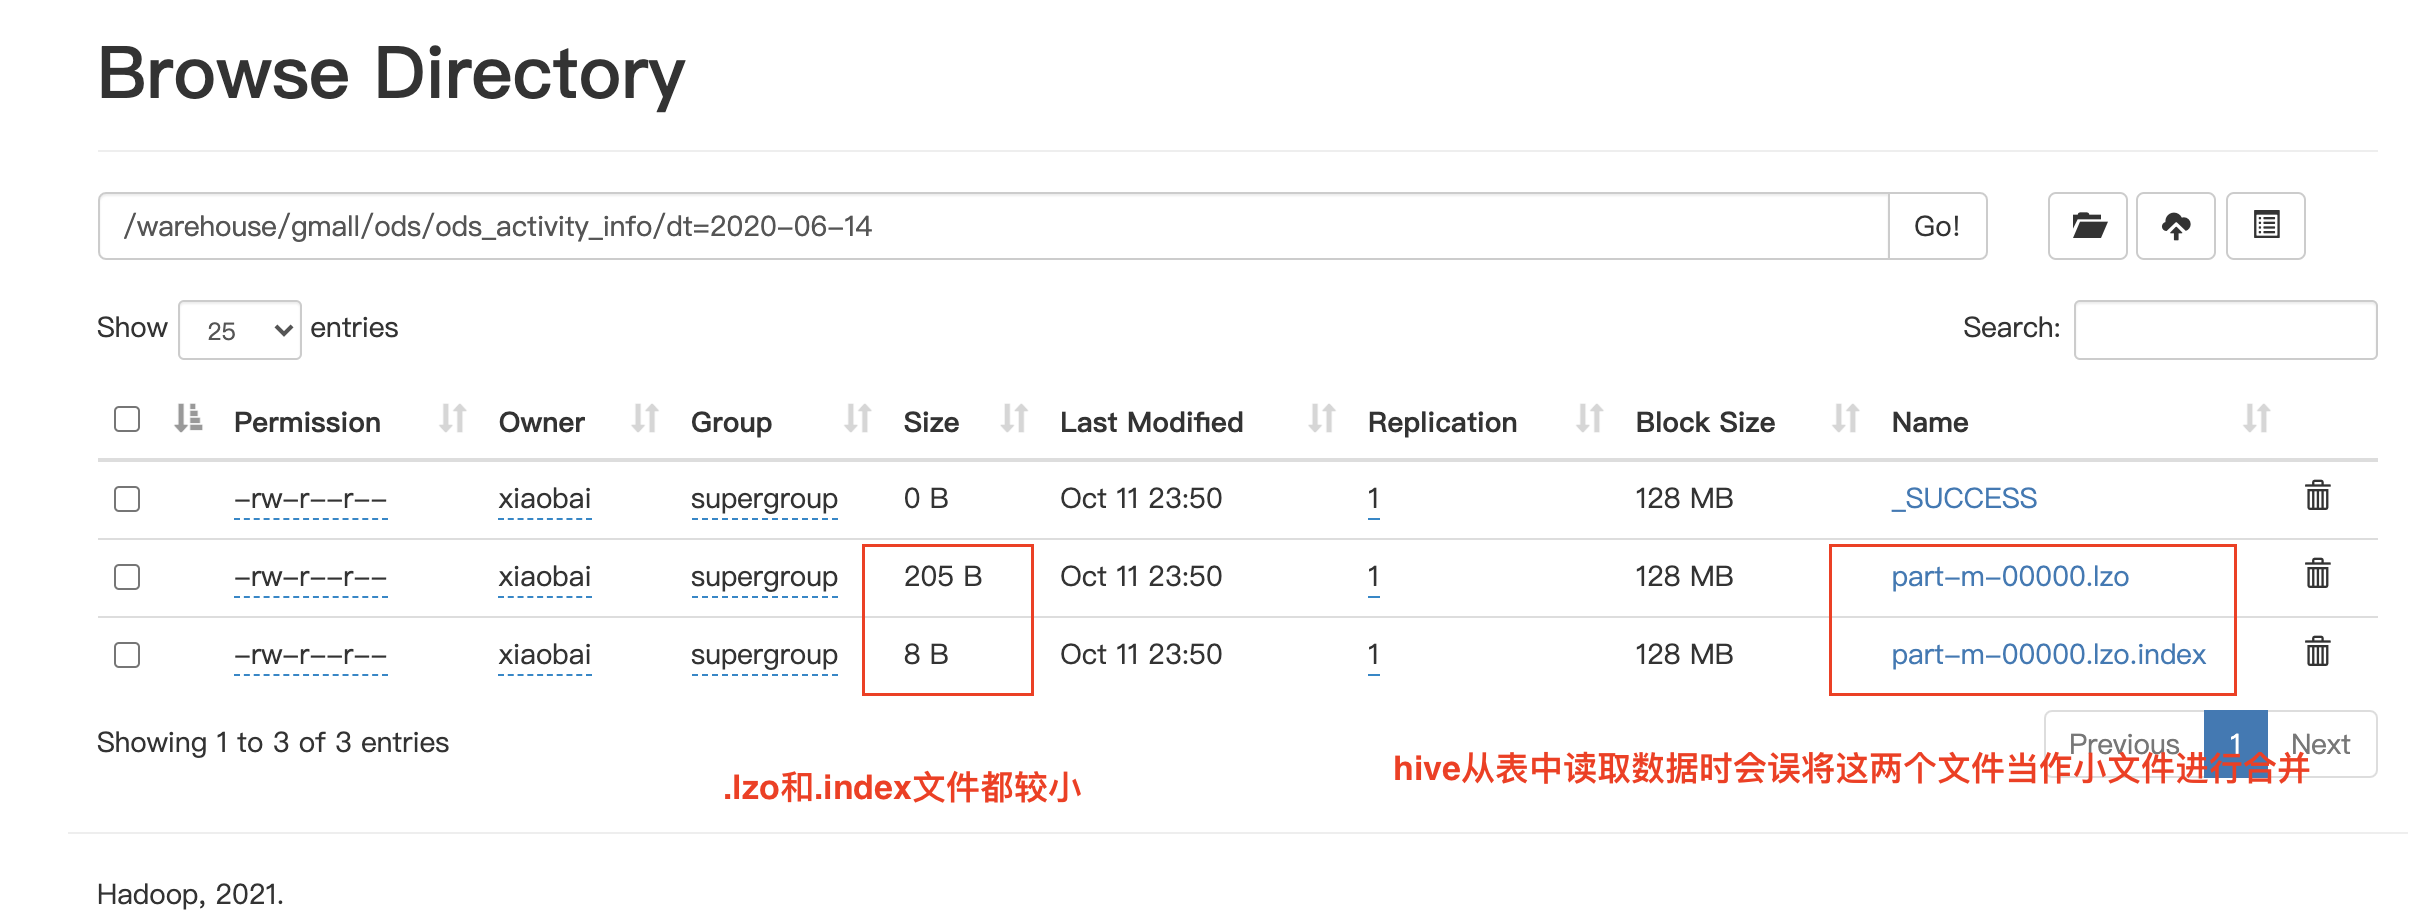Click the 8 B size cell
Image resolution: width=2432 pixels, height=924 pixels.
click(926, 654)
